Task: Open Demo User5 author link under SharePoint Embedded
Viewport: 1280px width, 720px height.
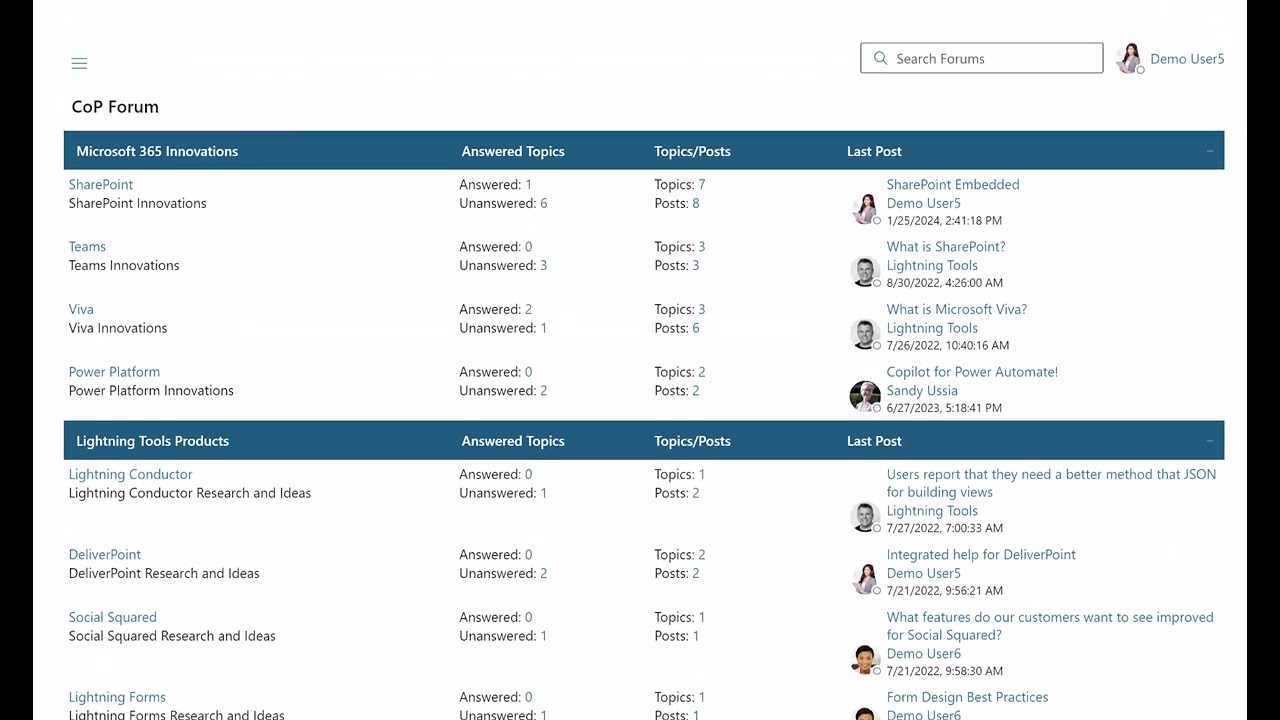Action: pos(923,203)
